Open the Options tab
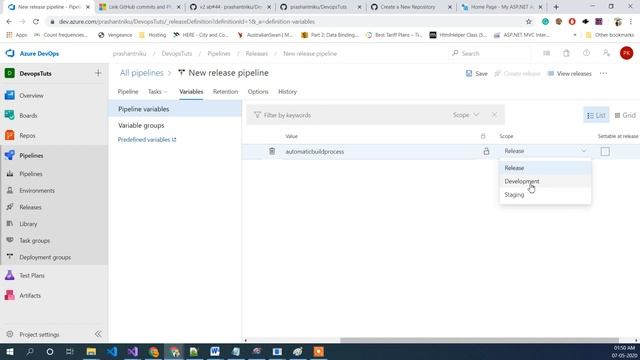Viewport: 640px width, 360px height. pos(258,92)
